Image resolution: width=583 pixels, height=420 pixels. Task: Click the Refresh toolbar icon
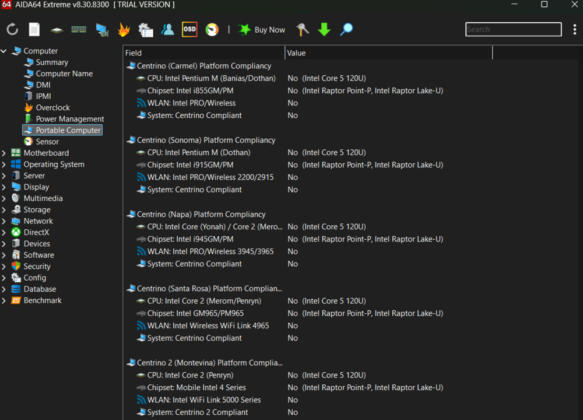coord(12,29)
